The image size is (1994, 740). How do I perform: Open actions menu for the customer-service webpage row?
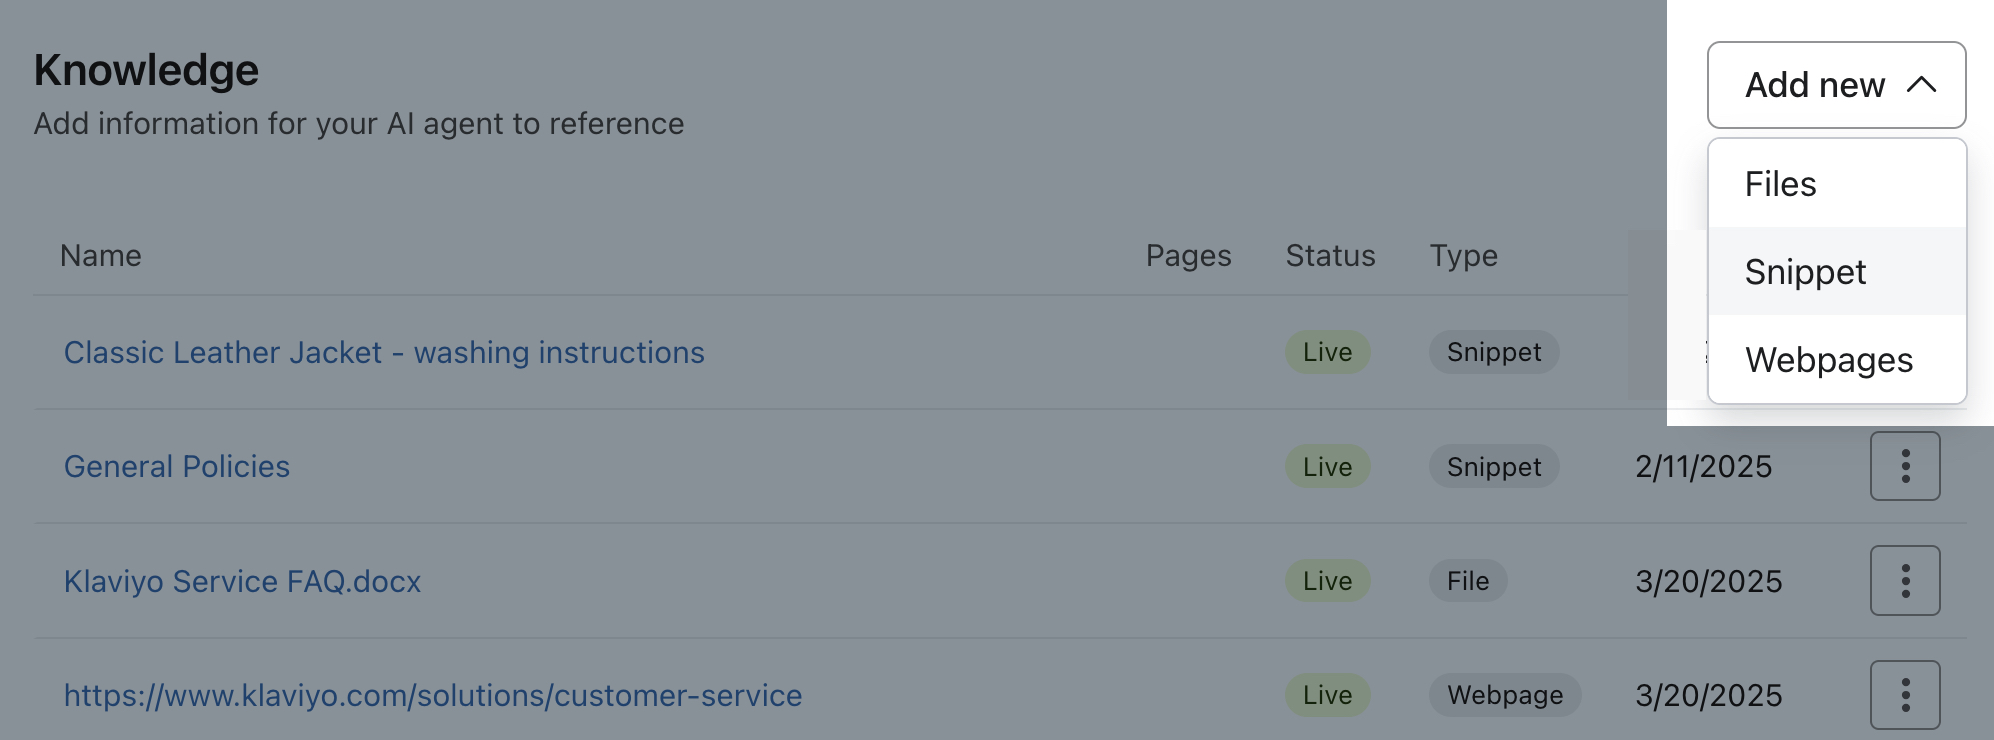coord(1904,694)
